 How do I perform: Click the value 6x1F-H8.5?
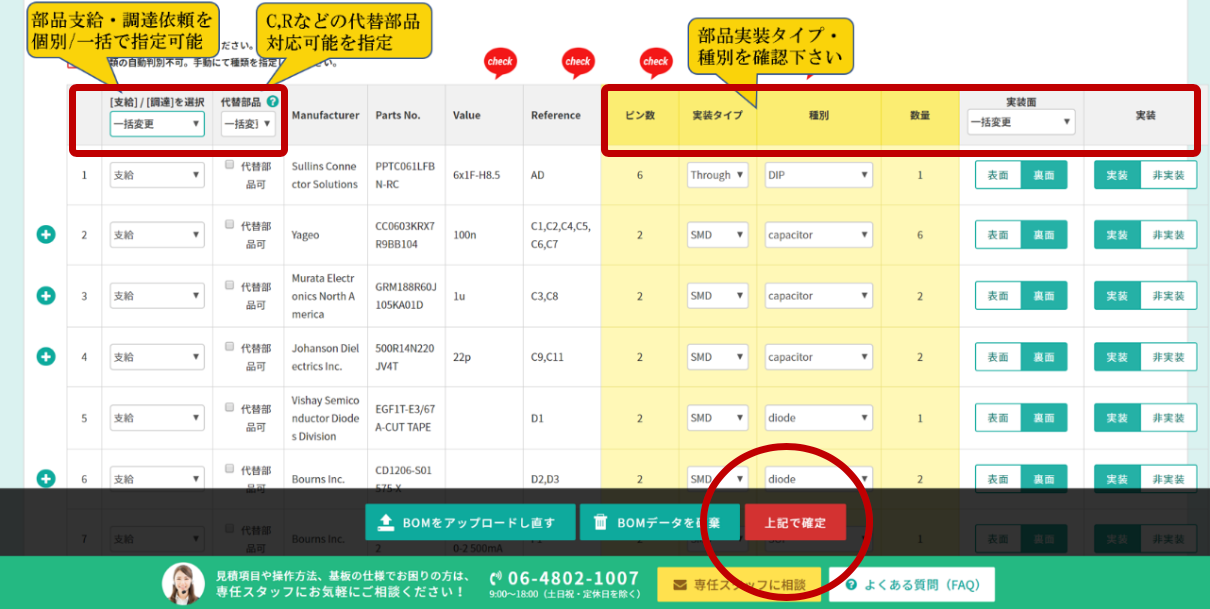[476, 175]
